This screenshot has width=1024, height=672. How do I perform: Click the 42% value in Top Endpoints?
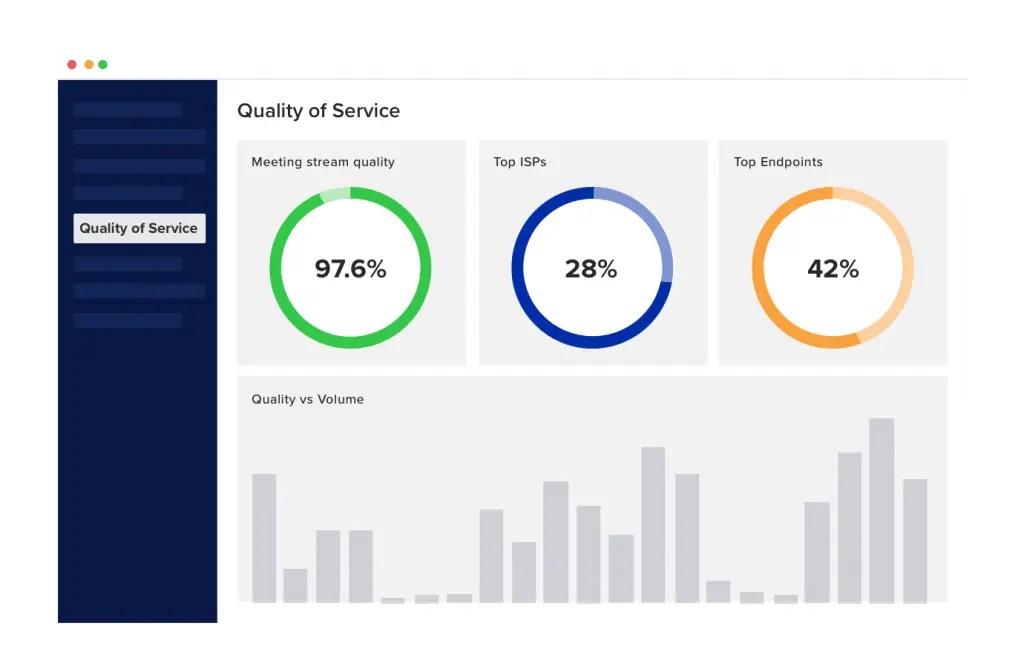click(833, 268)
